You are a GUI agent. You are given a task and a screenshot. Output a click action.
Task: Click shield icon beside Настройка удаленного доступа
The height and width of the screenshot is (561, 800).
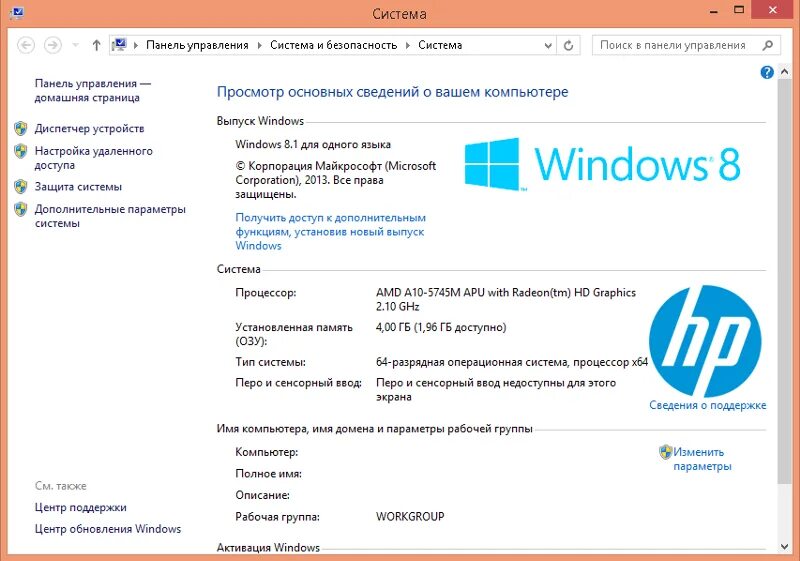[20, 151]
